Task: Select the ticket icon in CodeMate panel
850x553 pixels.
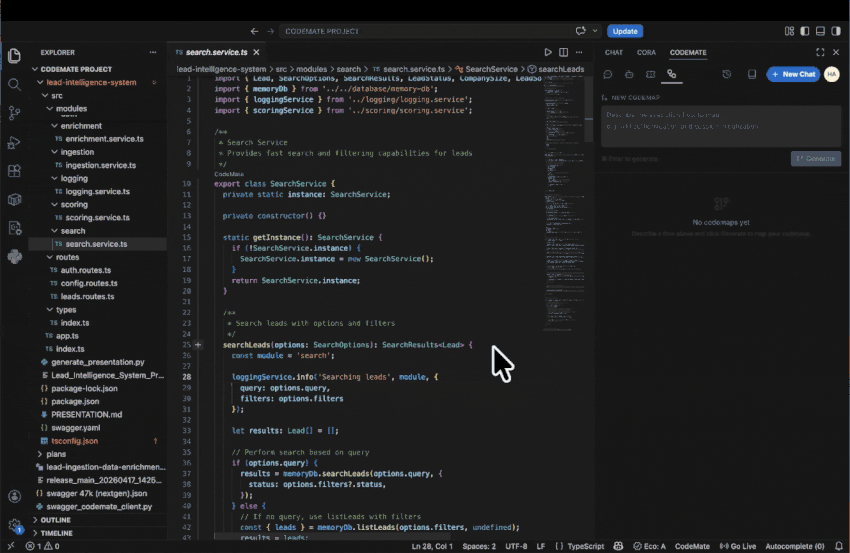Action: pos(651,74)
